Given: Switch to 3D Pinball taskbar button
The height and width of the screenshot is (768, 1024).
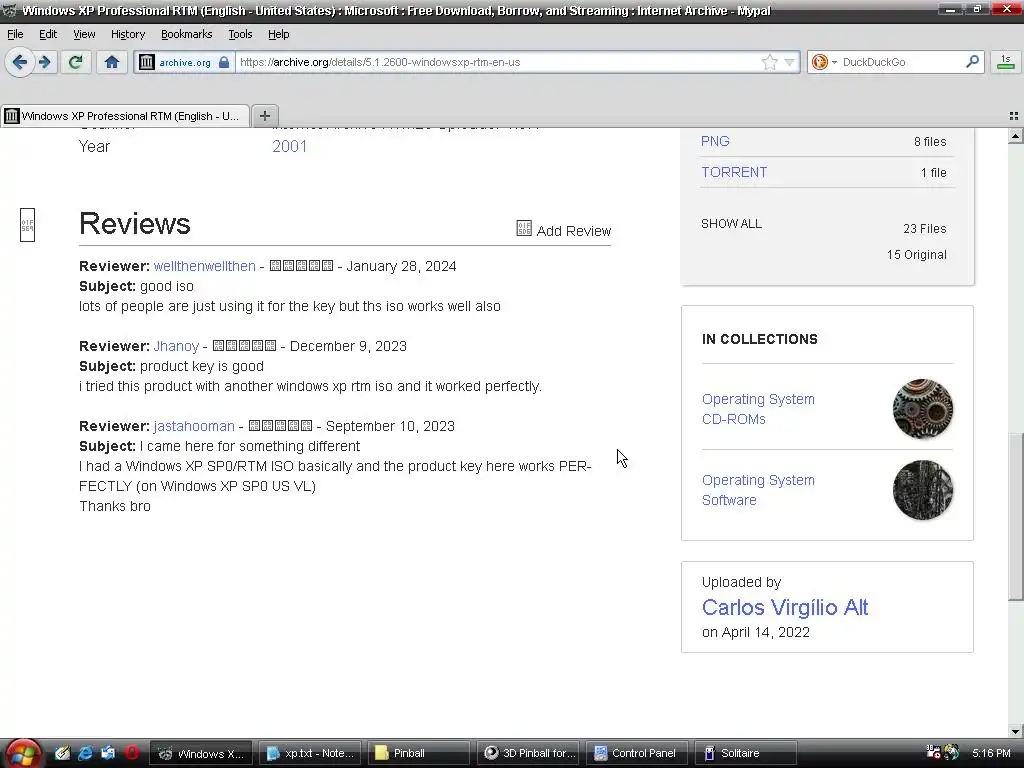Looking at the screenshot, I should point(529,753).
